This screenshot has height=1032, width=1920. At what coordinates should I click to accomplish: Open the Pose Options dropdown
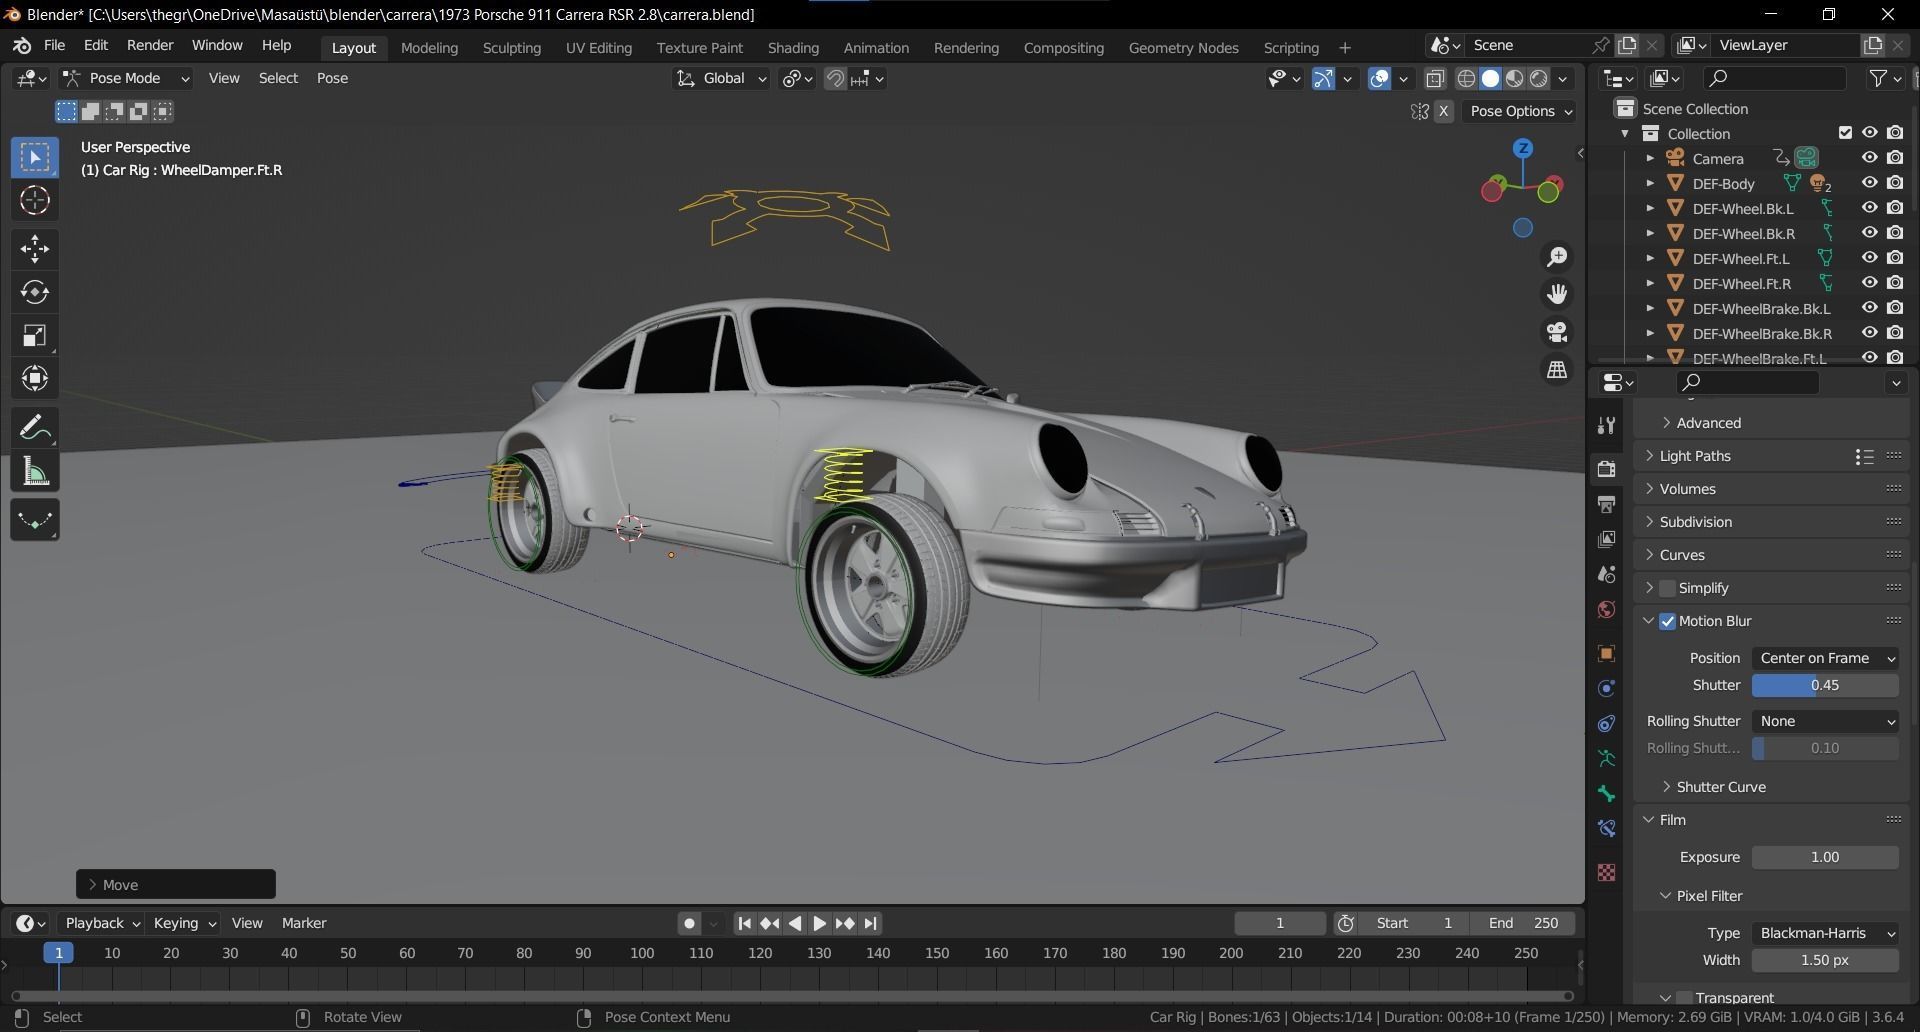1520,111
